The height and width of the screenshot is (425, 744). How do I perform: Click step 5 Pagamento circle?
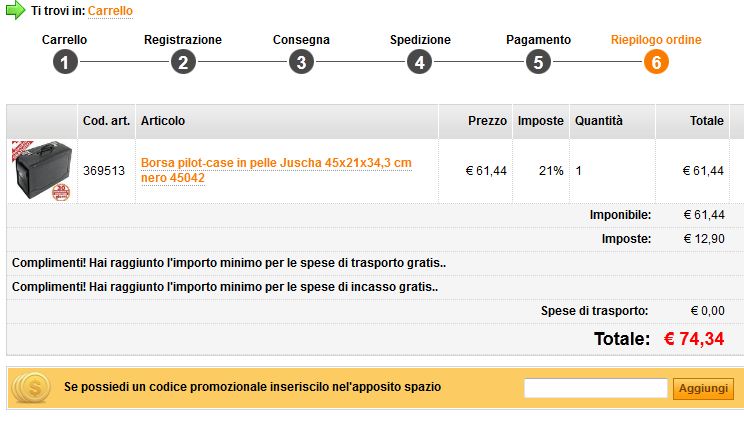(x=538, y=62)
